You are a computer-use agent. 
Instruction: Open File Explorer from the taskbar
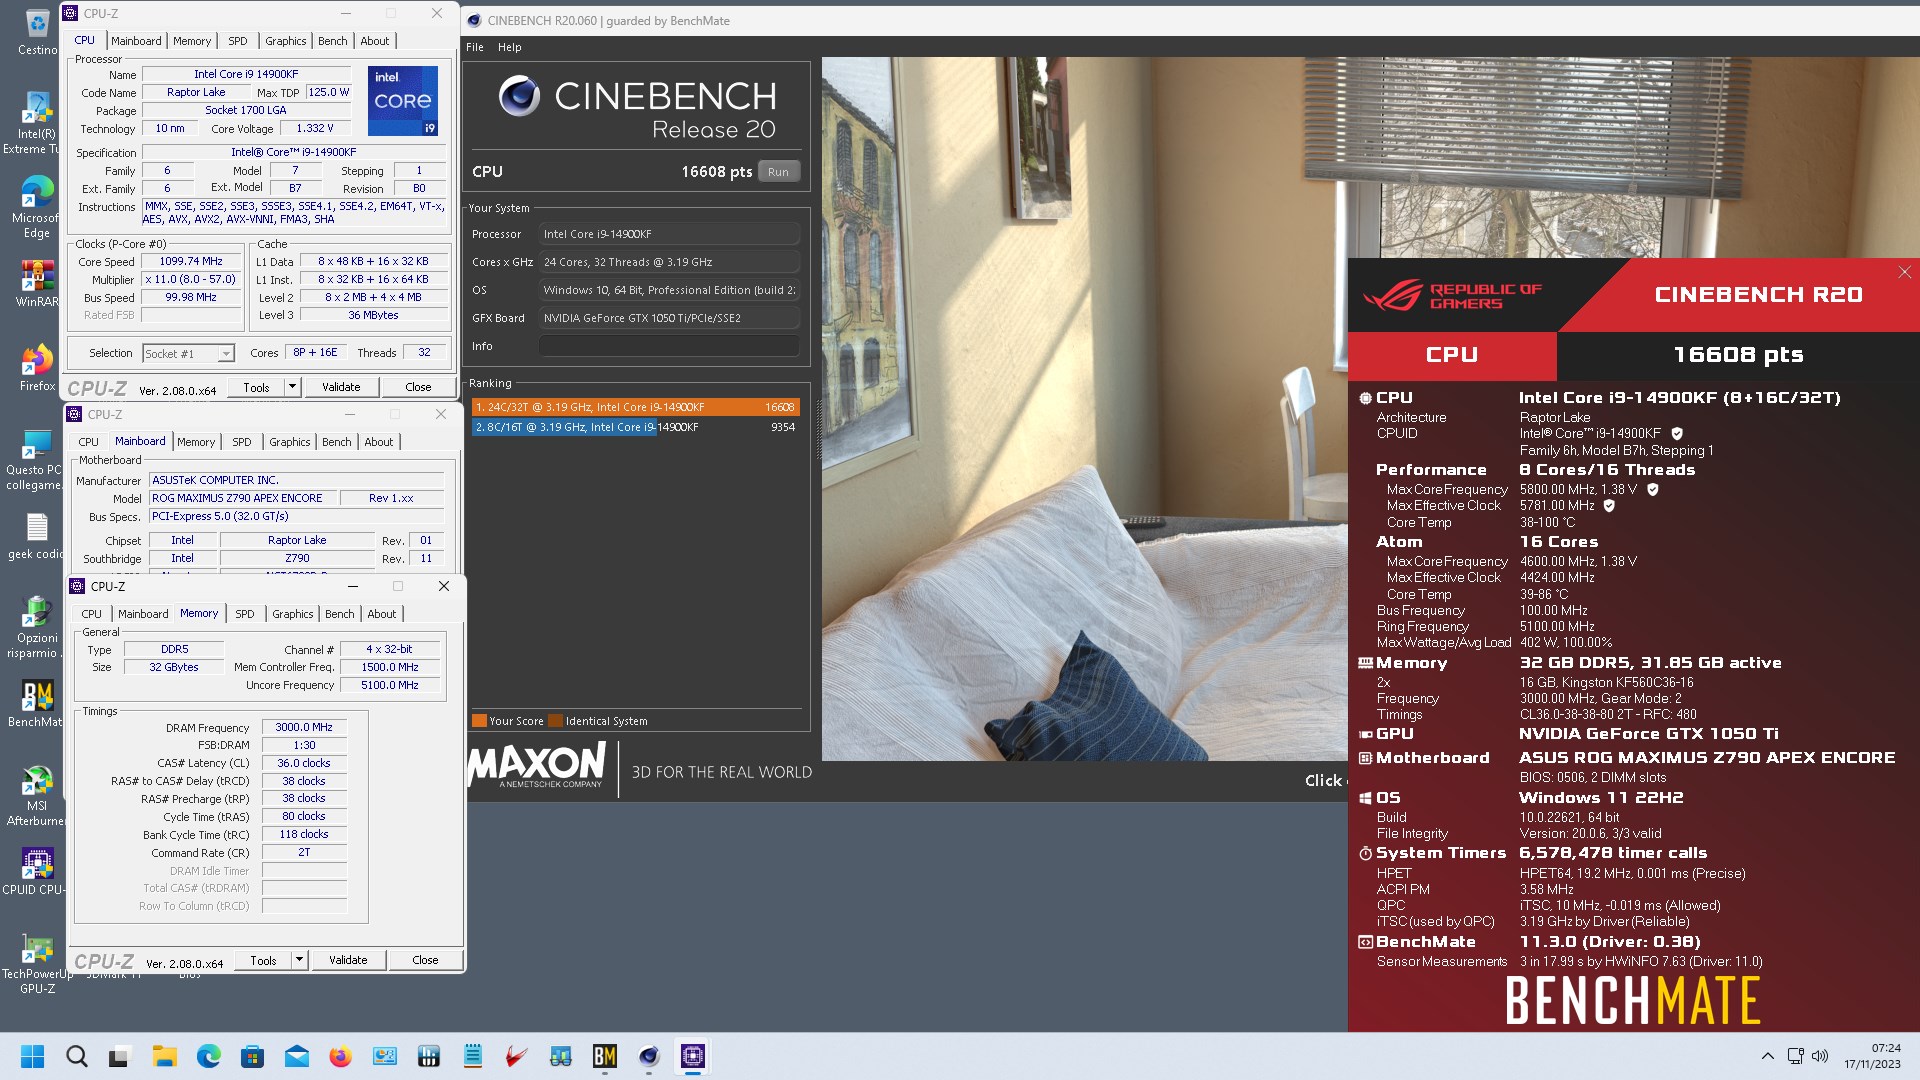pos(164,1056)
